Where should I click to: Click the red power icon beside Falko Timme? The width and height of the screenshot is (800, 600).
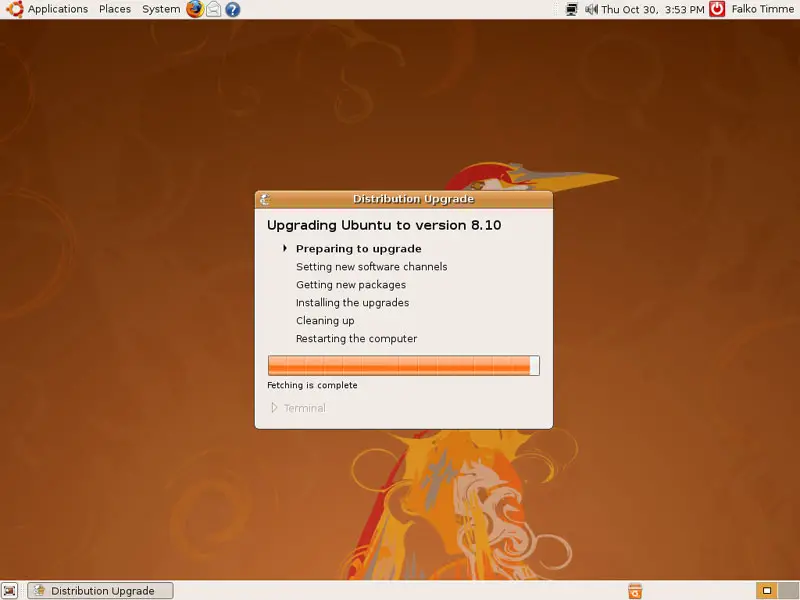point(717,9)
